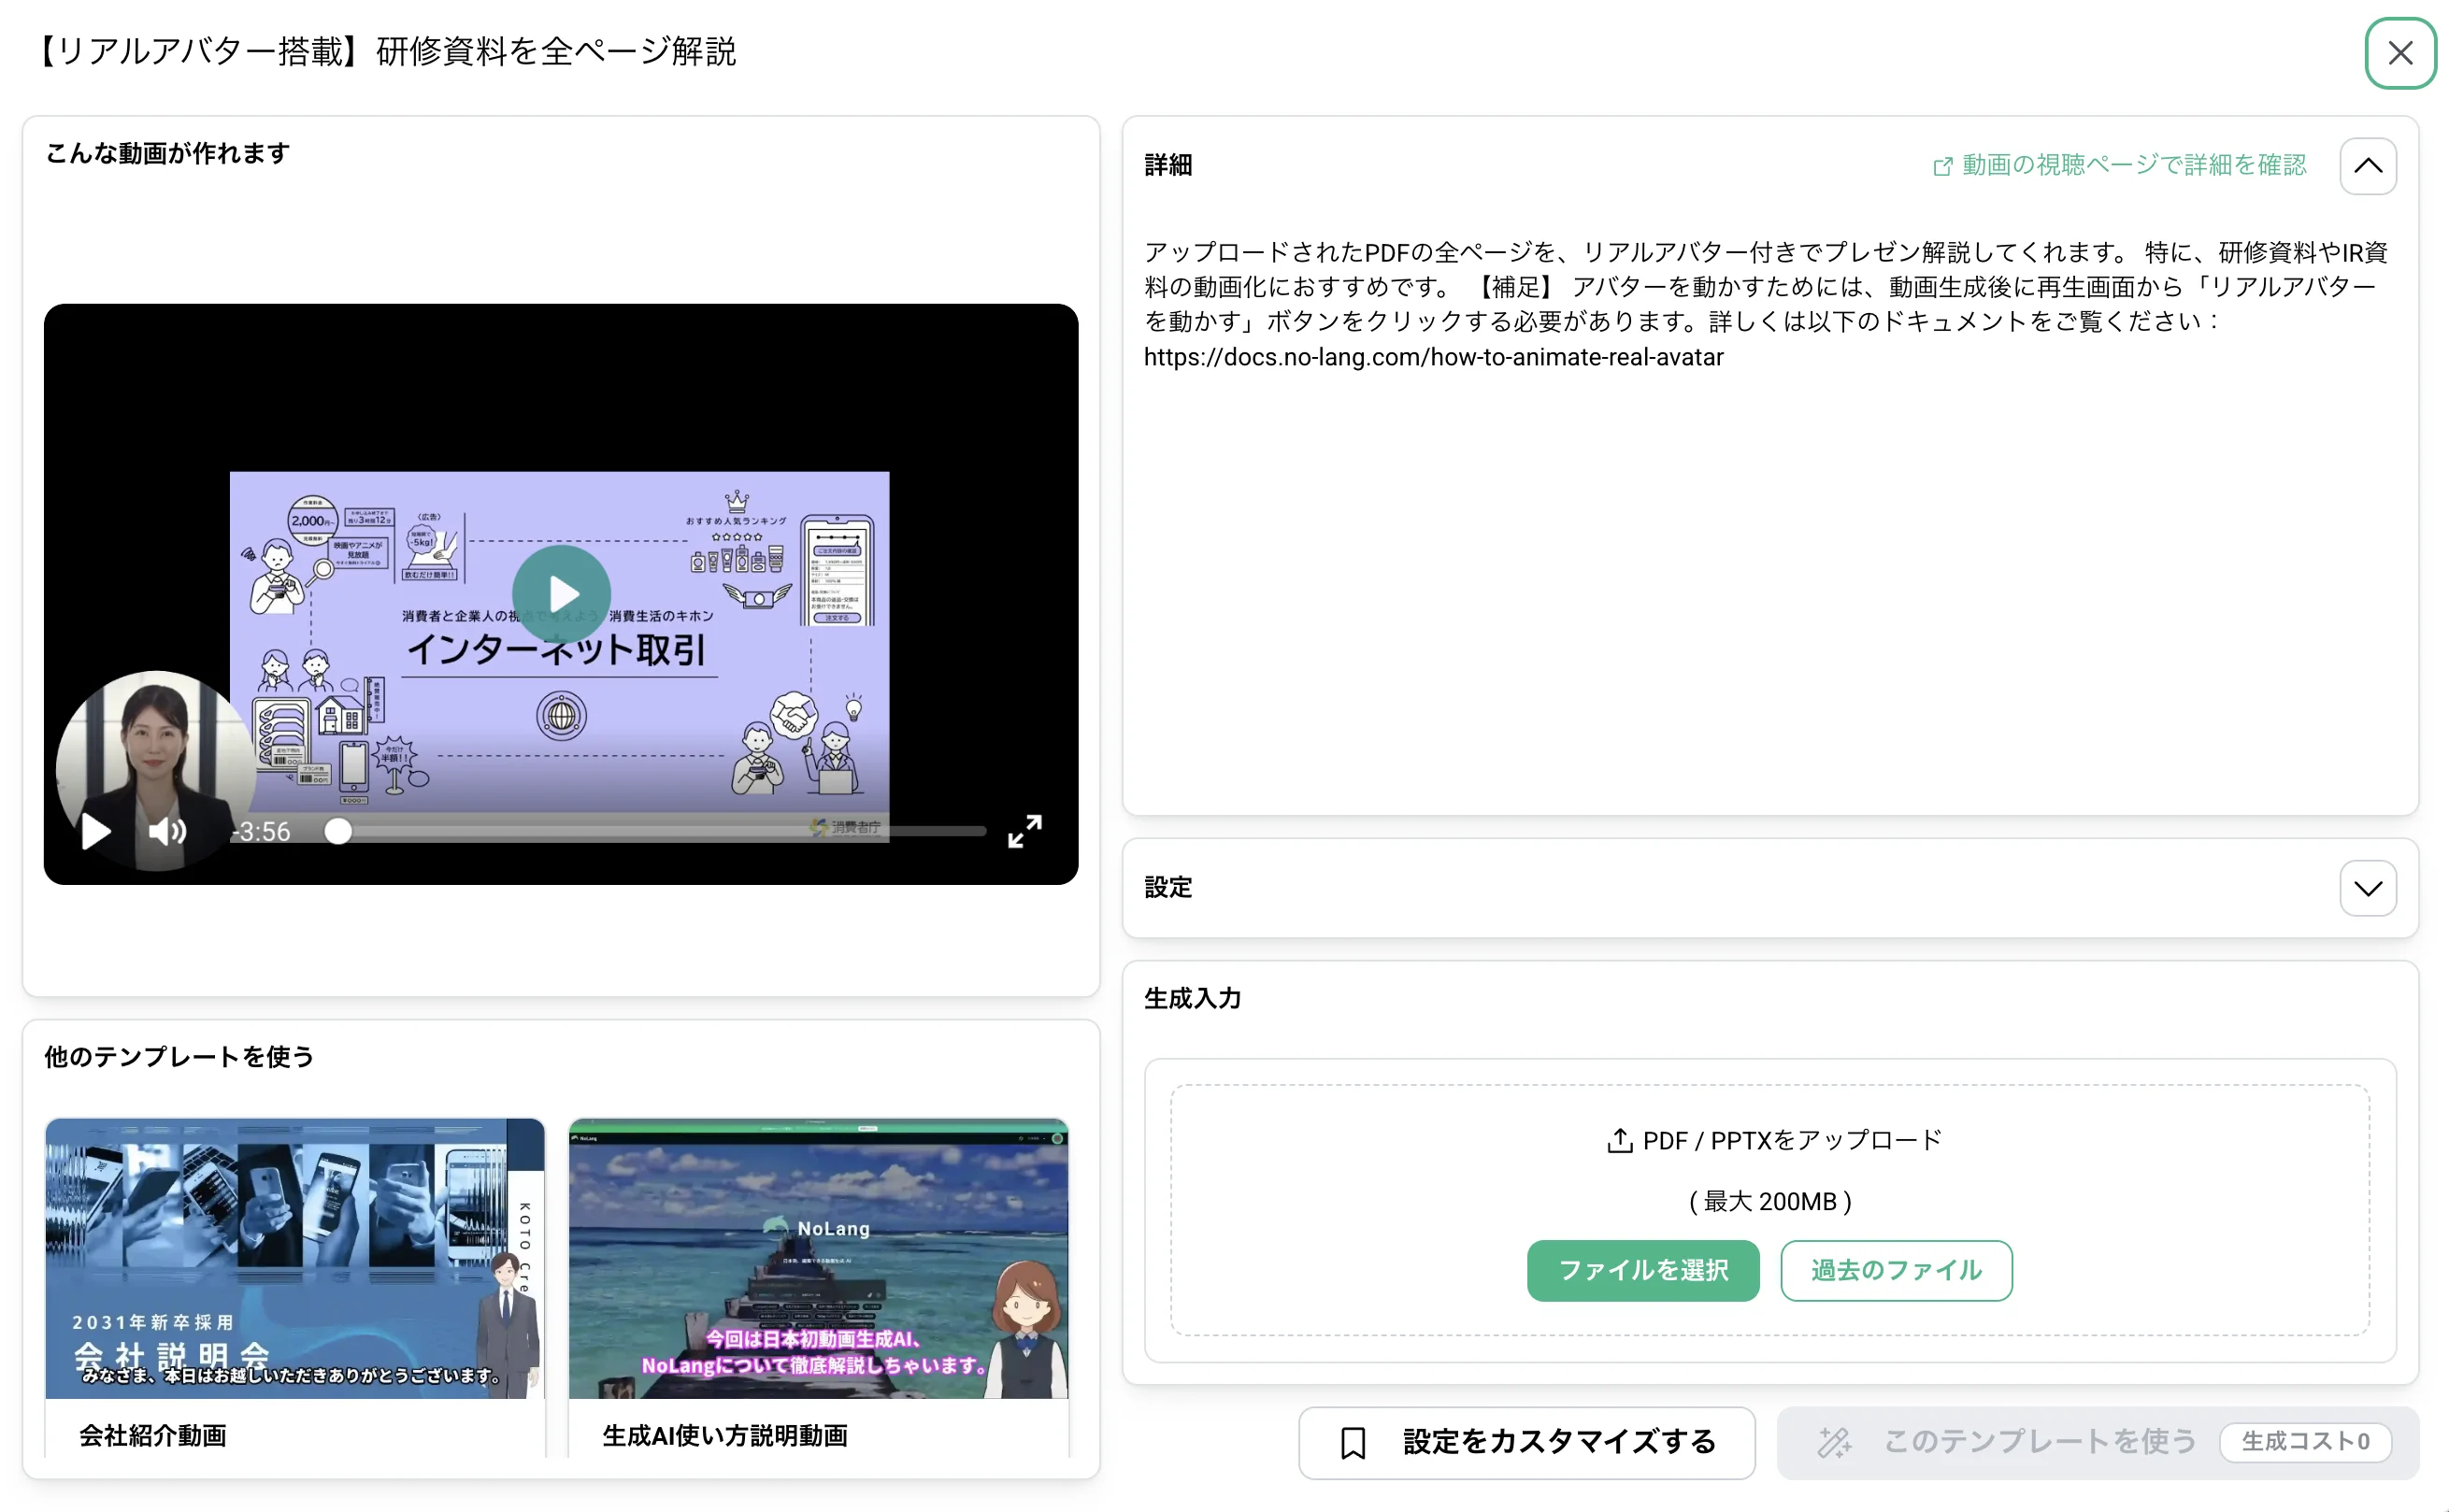This screenshot has height=1512, width=2449.
Task: Open the 会社紹介動画 template thumbnail
Action: pos(294,1258)
